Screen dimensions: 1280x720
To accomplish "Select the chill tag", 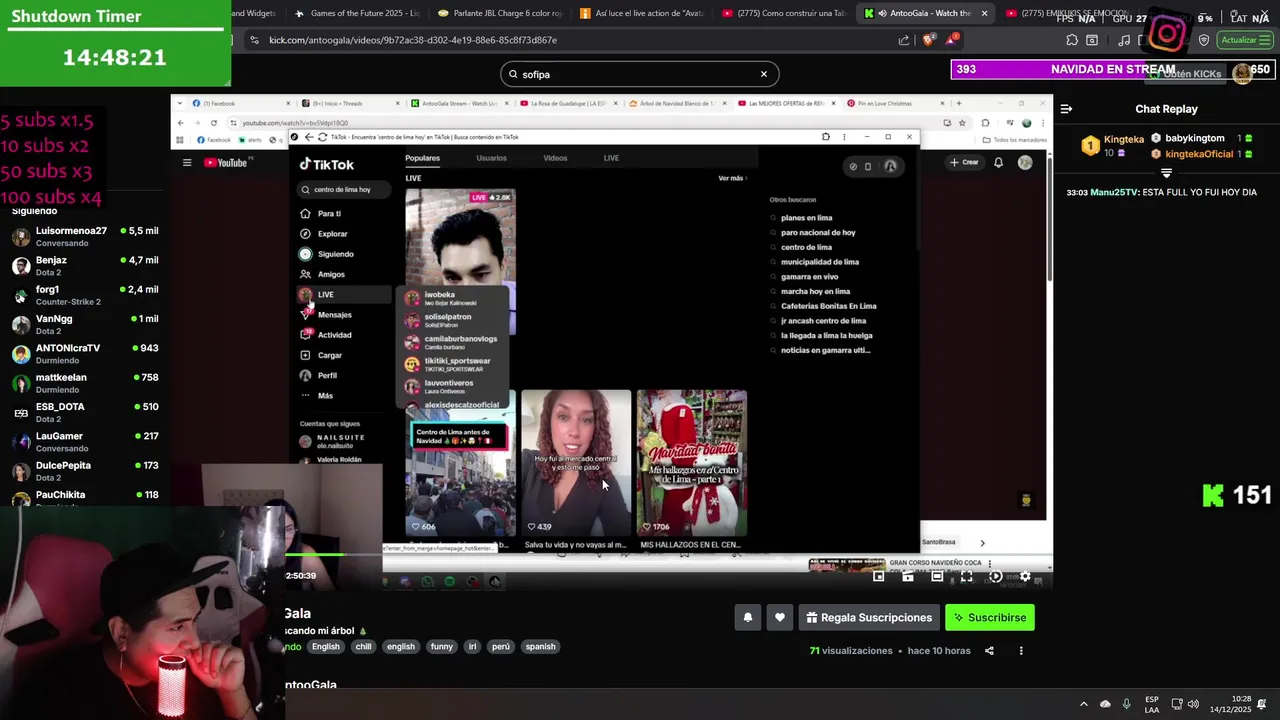I will 363,646.
